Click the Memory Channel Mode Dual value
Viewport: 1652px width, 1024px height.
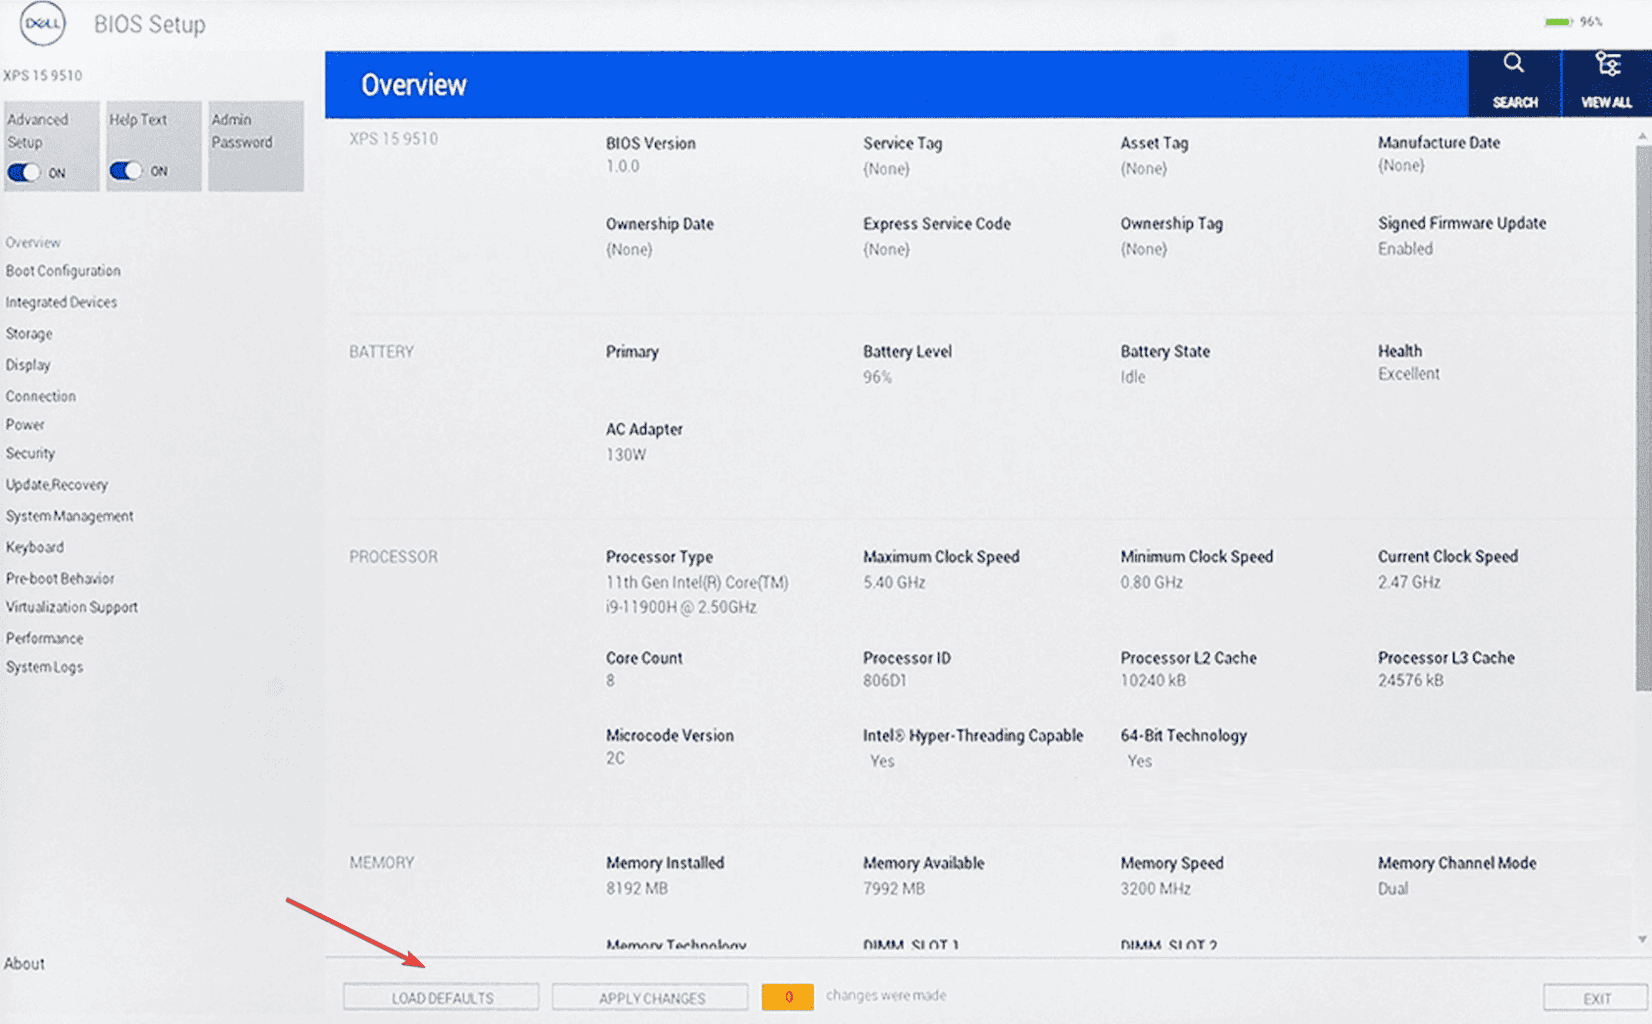[1393, 888]
